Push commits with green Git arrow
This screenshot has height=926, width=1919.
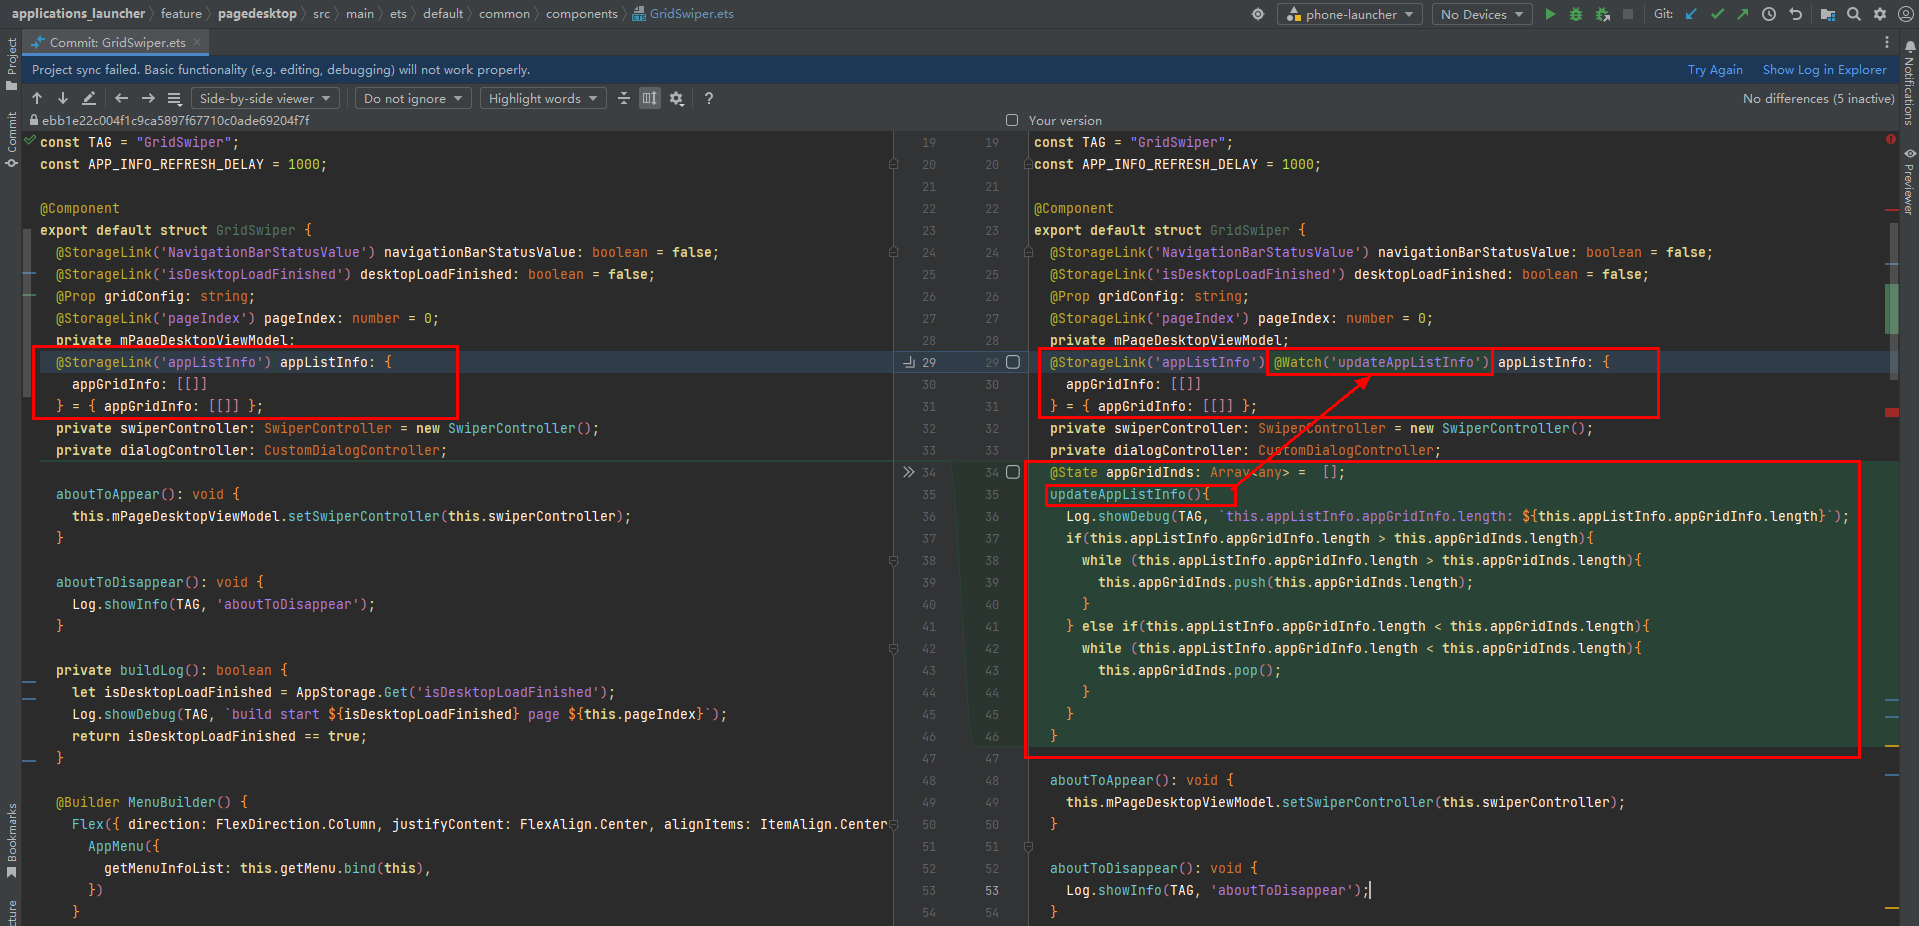[1743, 14]
